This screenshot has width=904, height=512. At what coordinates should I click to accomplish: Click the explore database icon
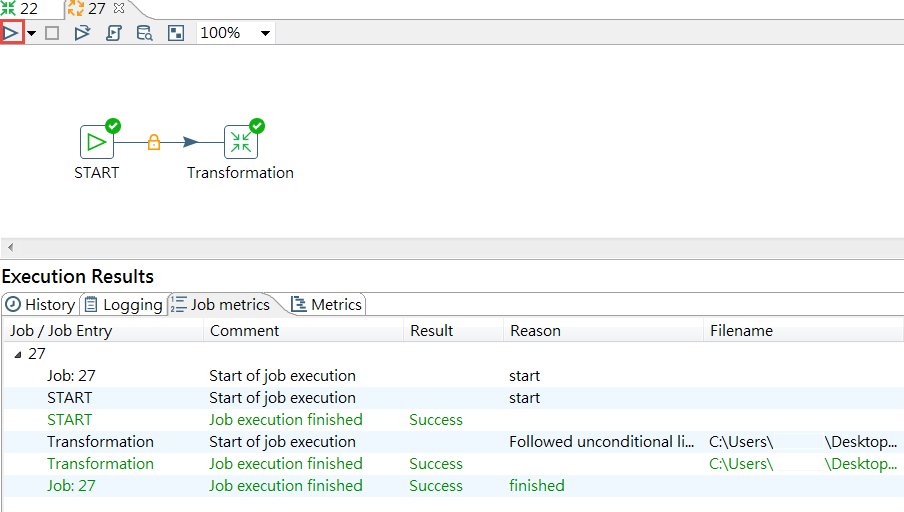click(144, 33)
